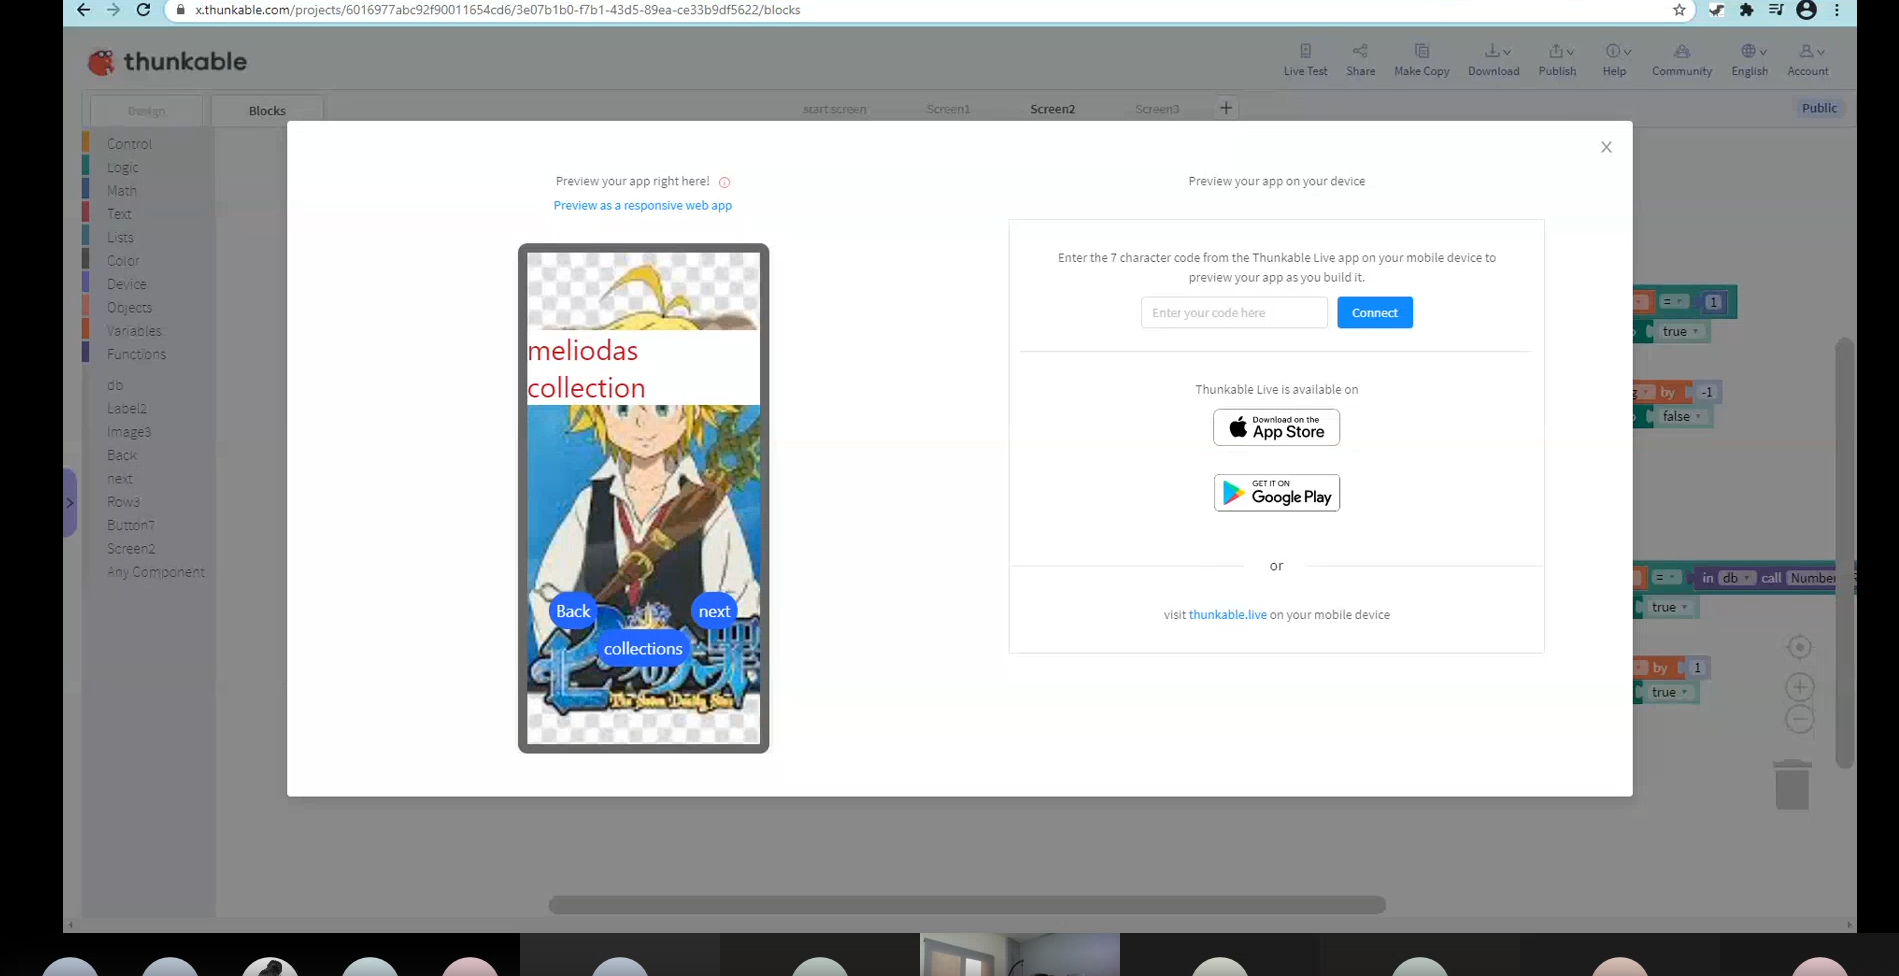Click Preview as a responsive web app
Screen dimensions: 1899x976
pos(643,205)
